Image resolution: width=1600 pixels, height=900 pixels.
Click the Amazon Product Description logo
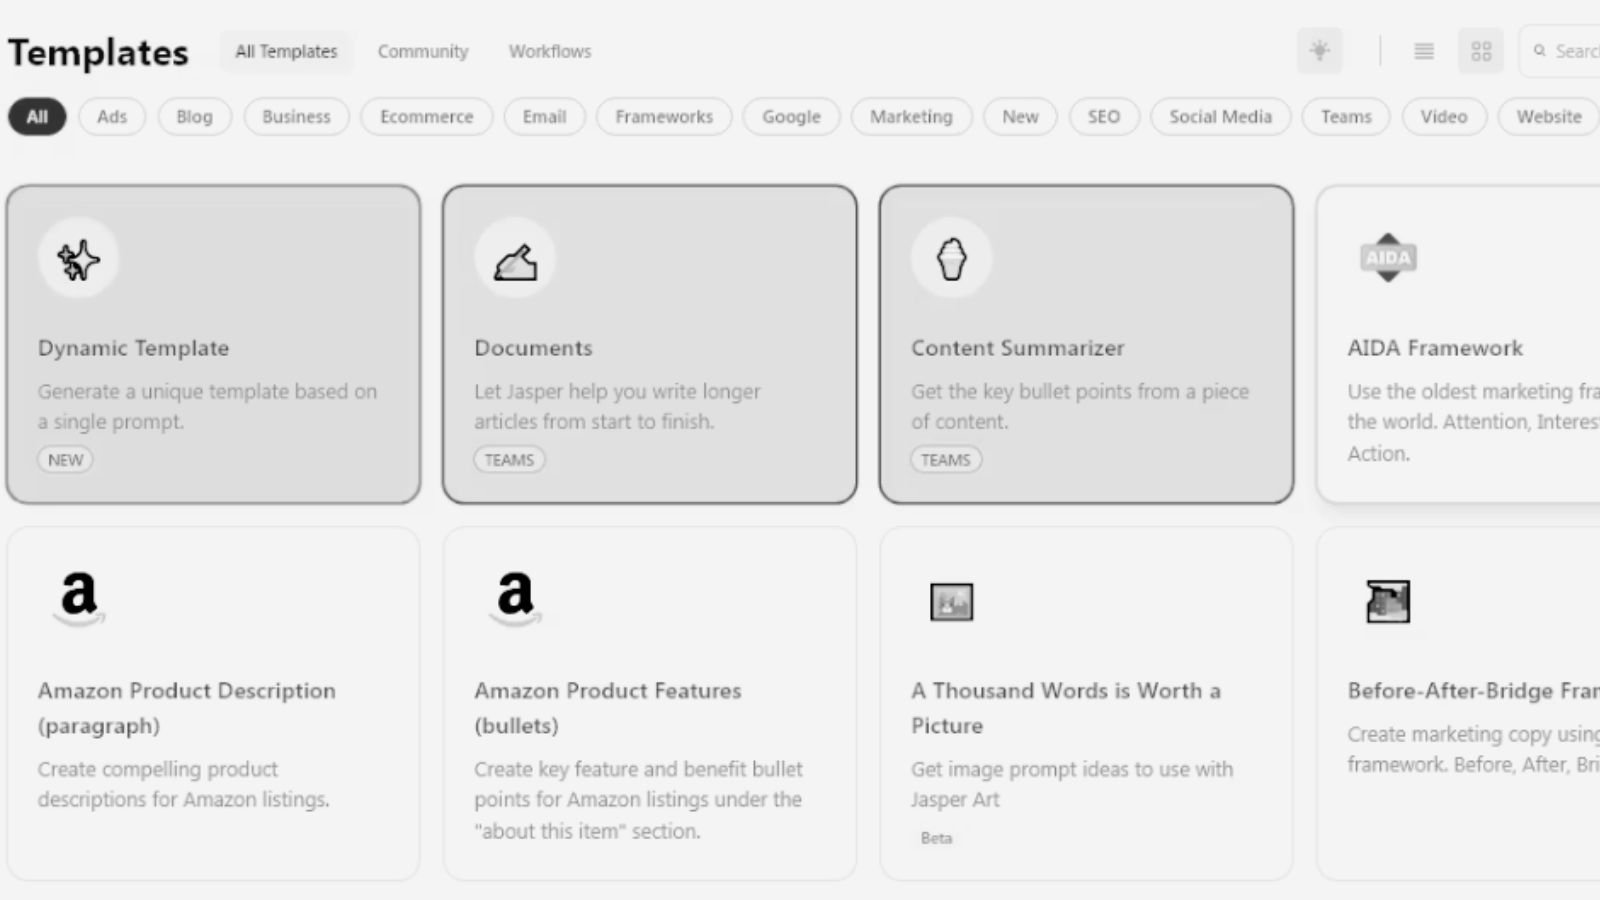pos(79,597)
